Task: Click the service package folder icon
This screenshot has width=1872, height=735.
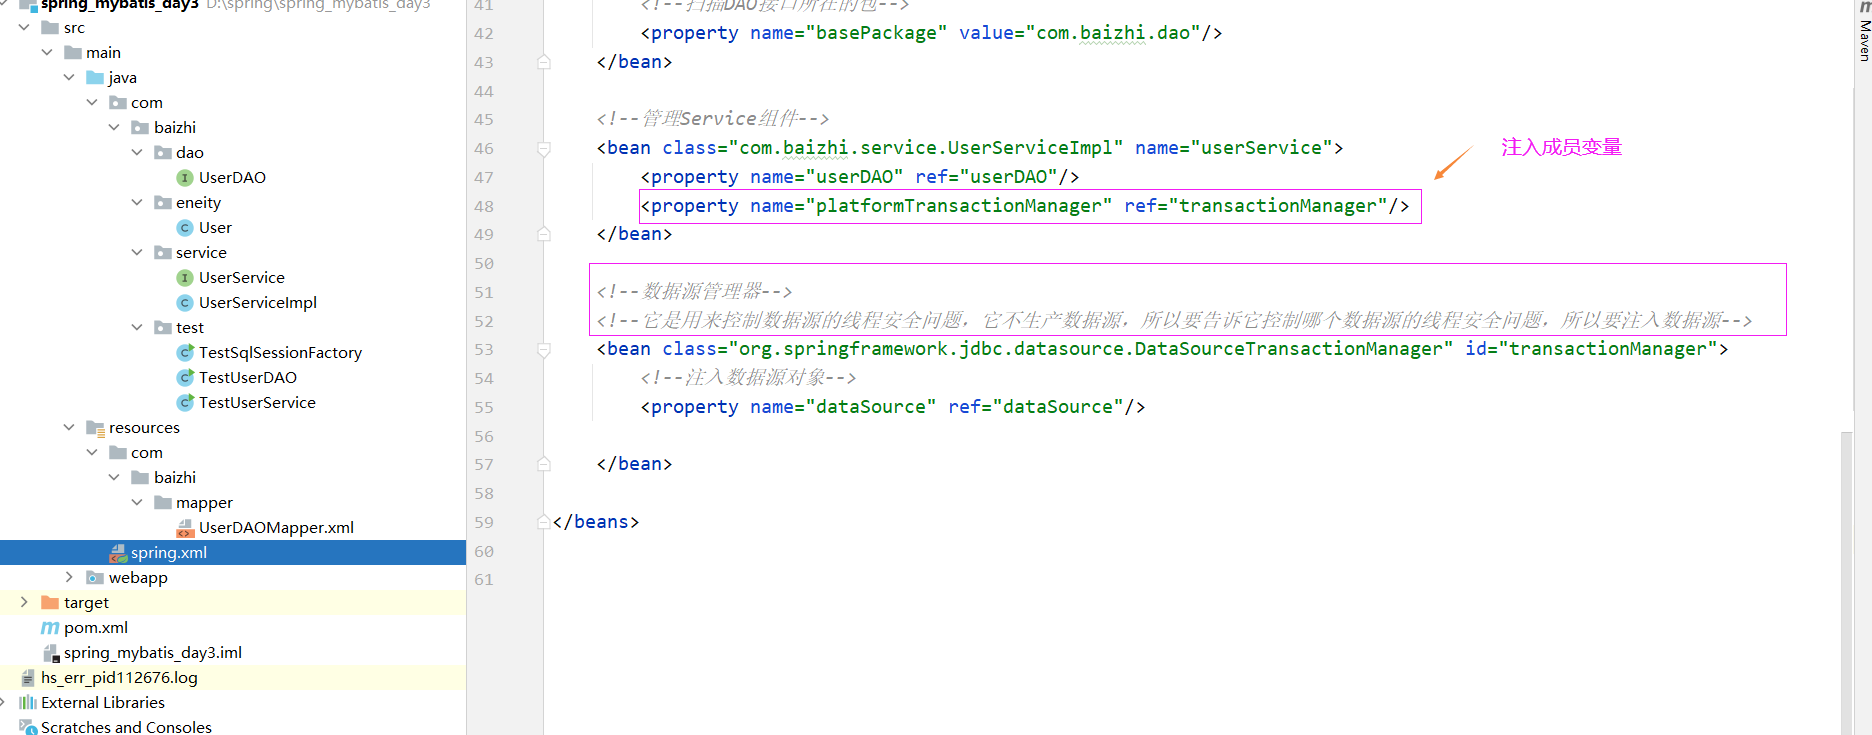Action: point(163,252)
